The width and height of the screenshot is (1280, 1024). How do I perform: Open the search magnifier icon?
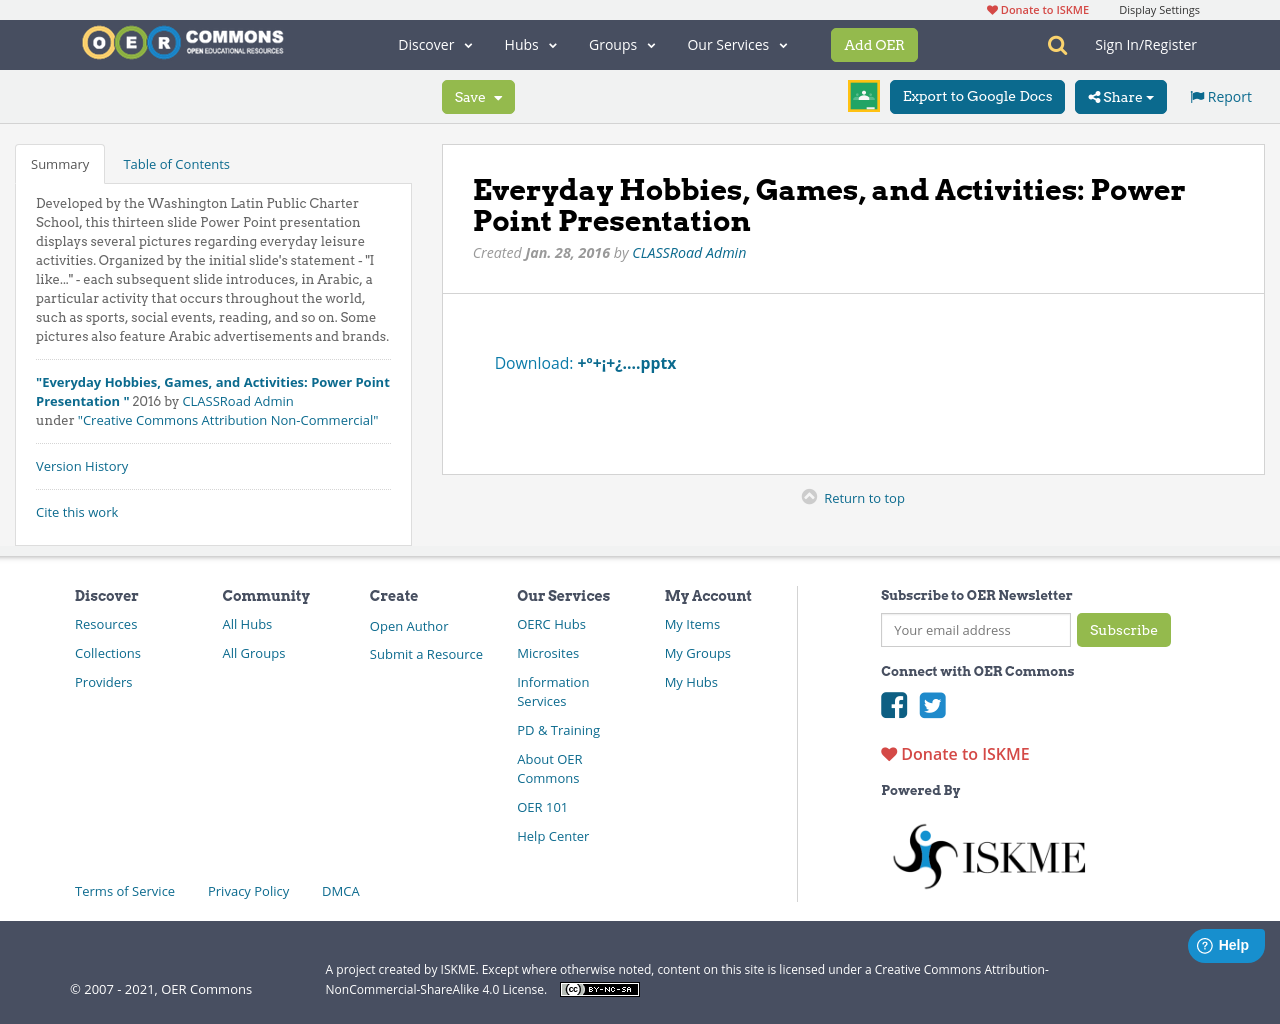pyautogui.click(x=1057, y=45)
